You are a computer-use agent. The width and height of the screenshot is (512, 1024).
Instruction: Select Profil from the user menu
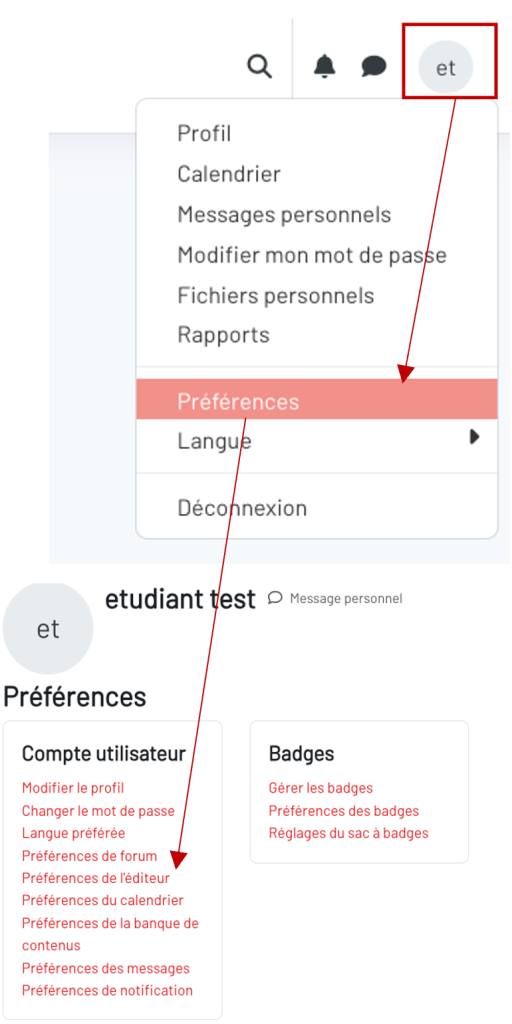pyautogui.click(x=204, y=134)
